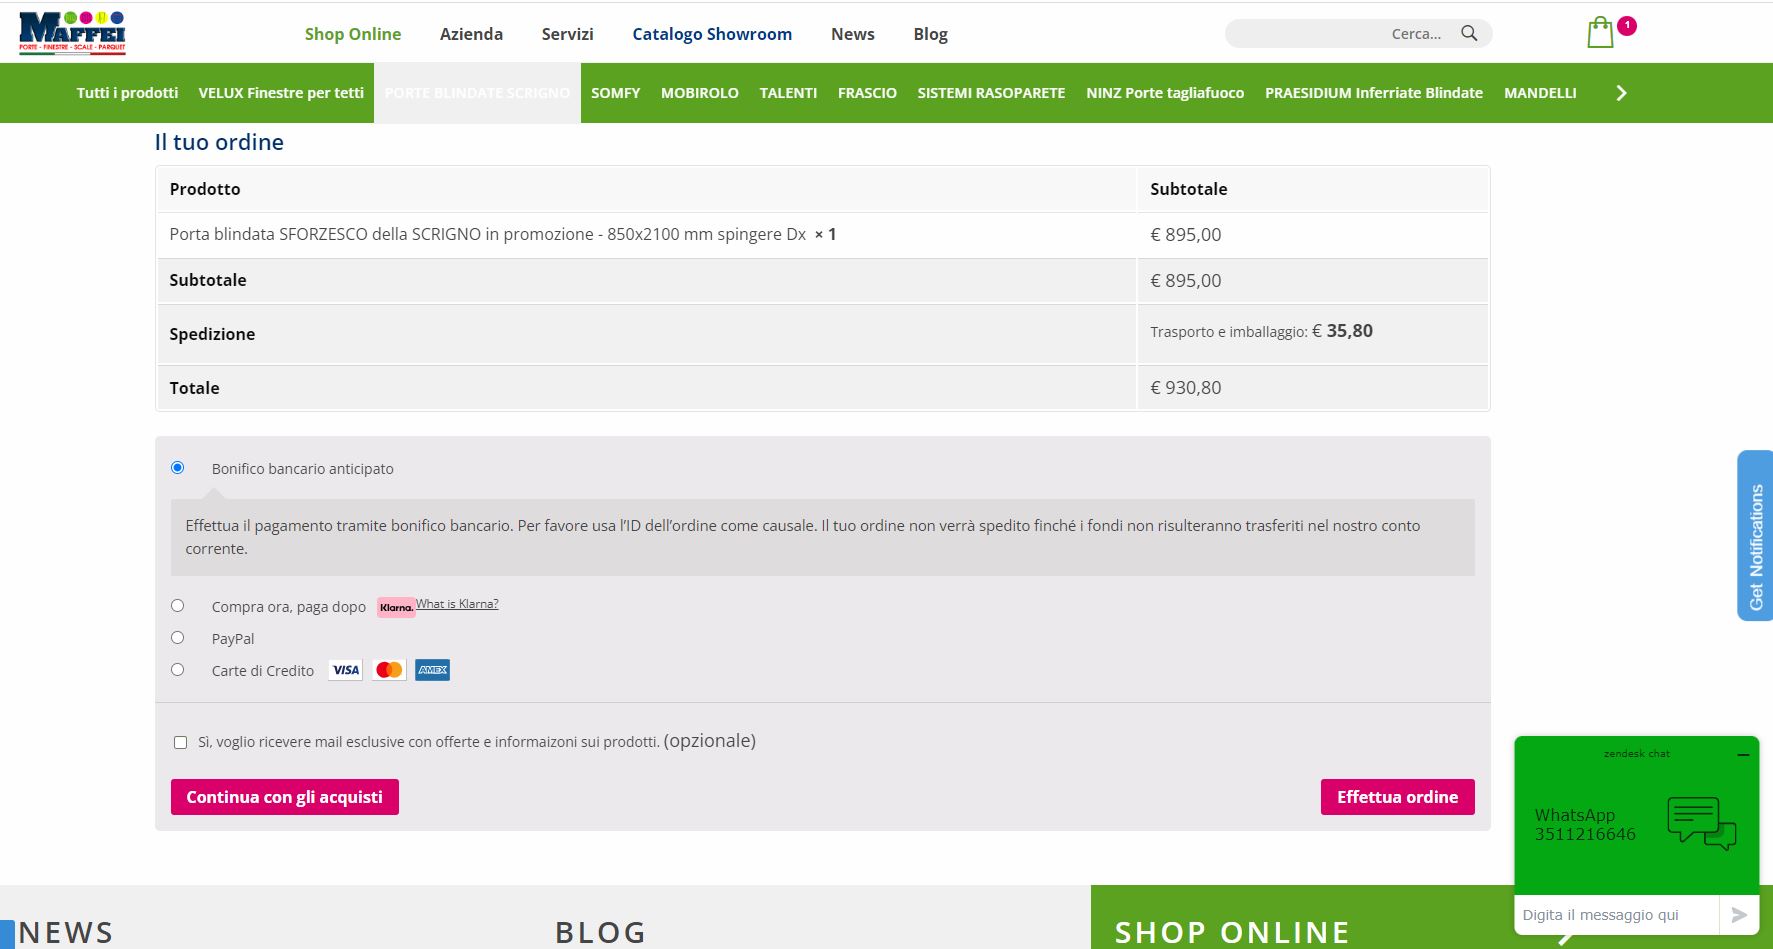Click the Amex card logo
The width and height of the screenshot is (1773, 949).
[x=433, y=670]
